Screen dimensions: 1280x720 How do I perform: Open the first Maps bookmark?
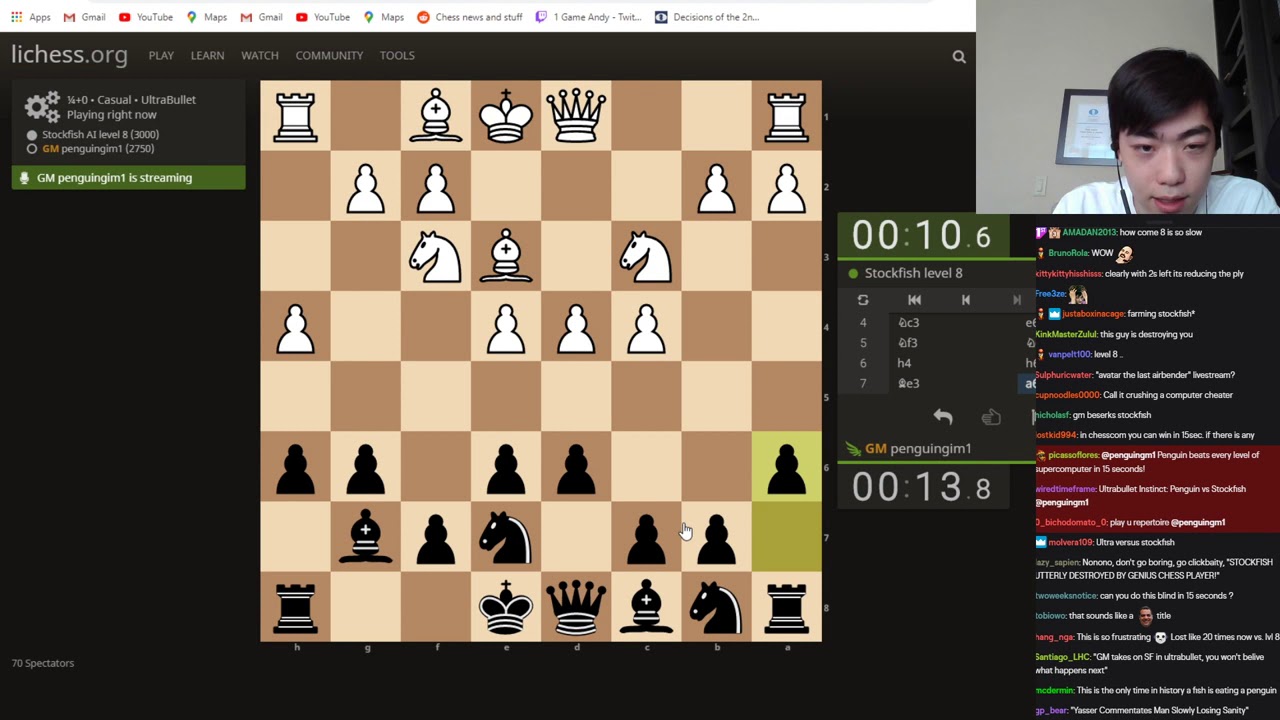pyautogui.click(x=206, y=17)
